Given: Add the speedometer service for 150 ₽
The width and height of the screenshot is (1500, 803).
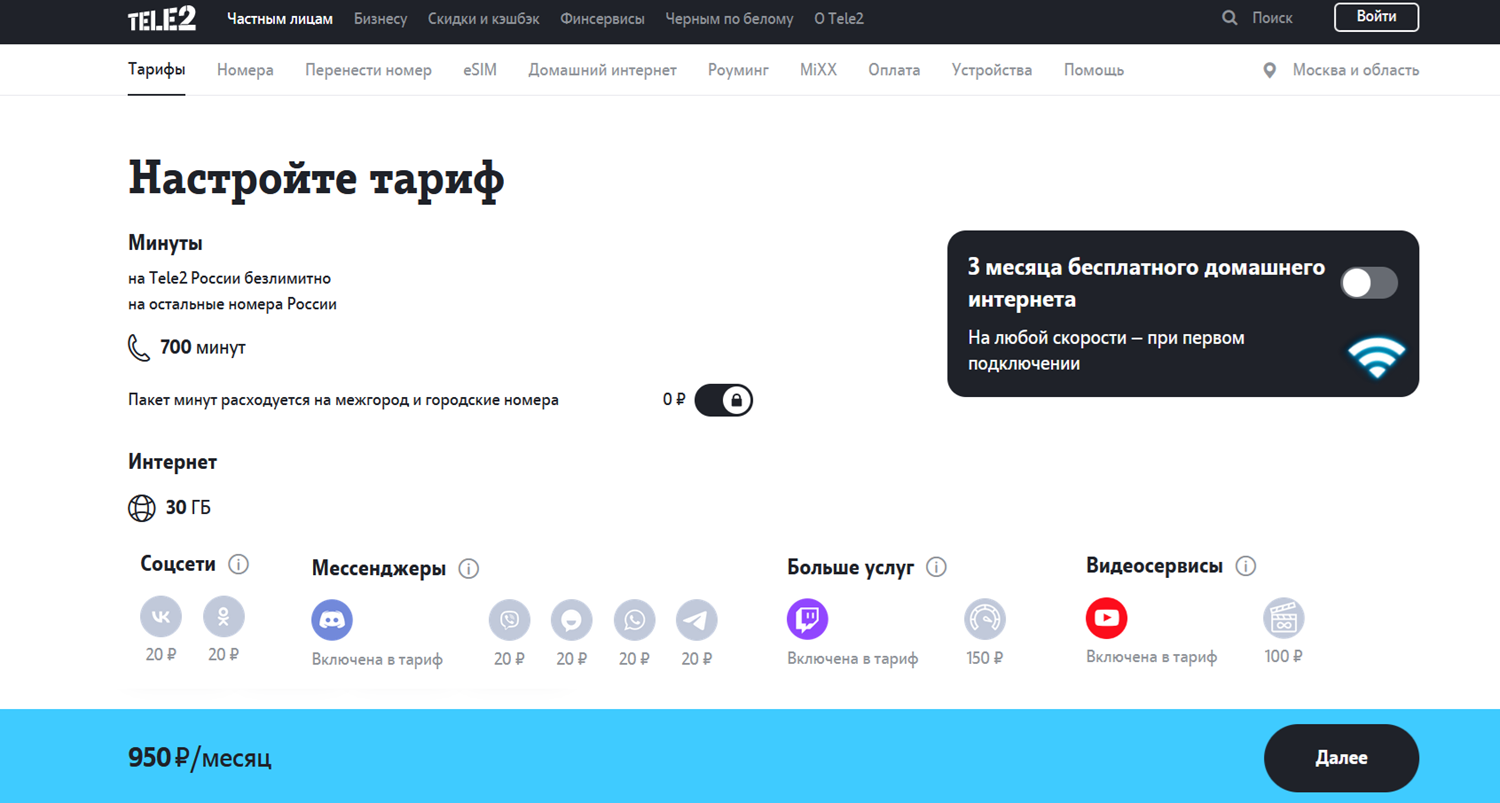Looking at the screenshot, I should click(x=985, y=620).
